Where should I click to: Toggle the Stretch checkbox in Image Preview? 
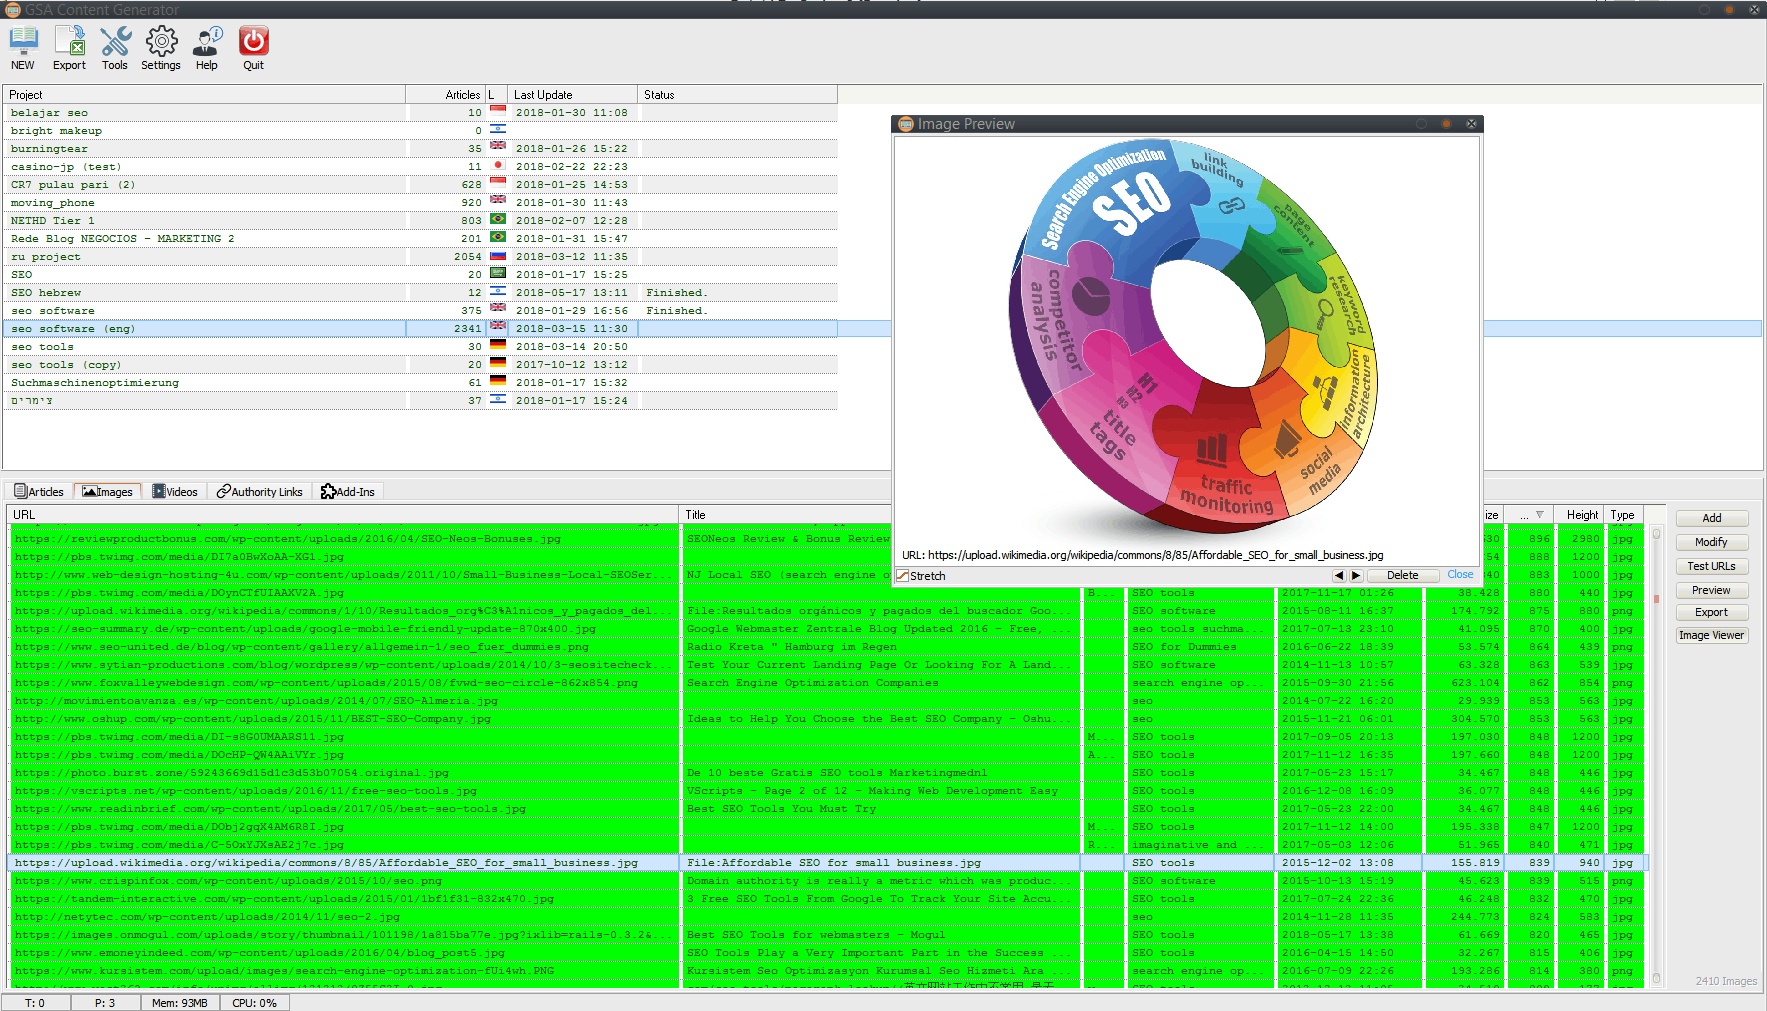903,576
